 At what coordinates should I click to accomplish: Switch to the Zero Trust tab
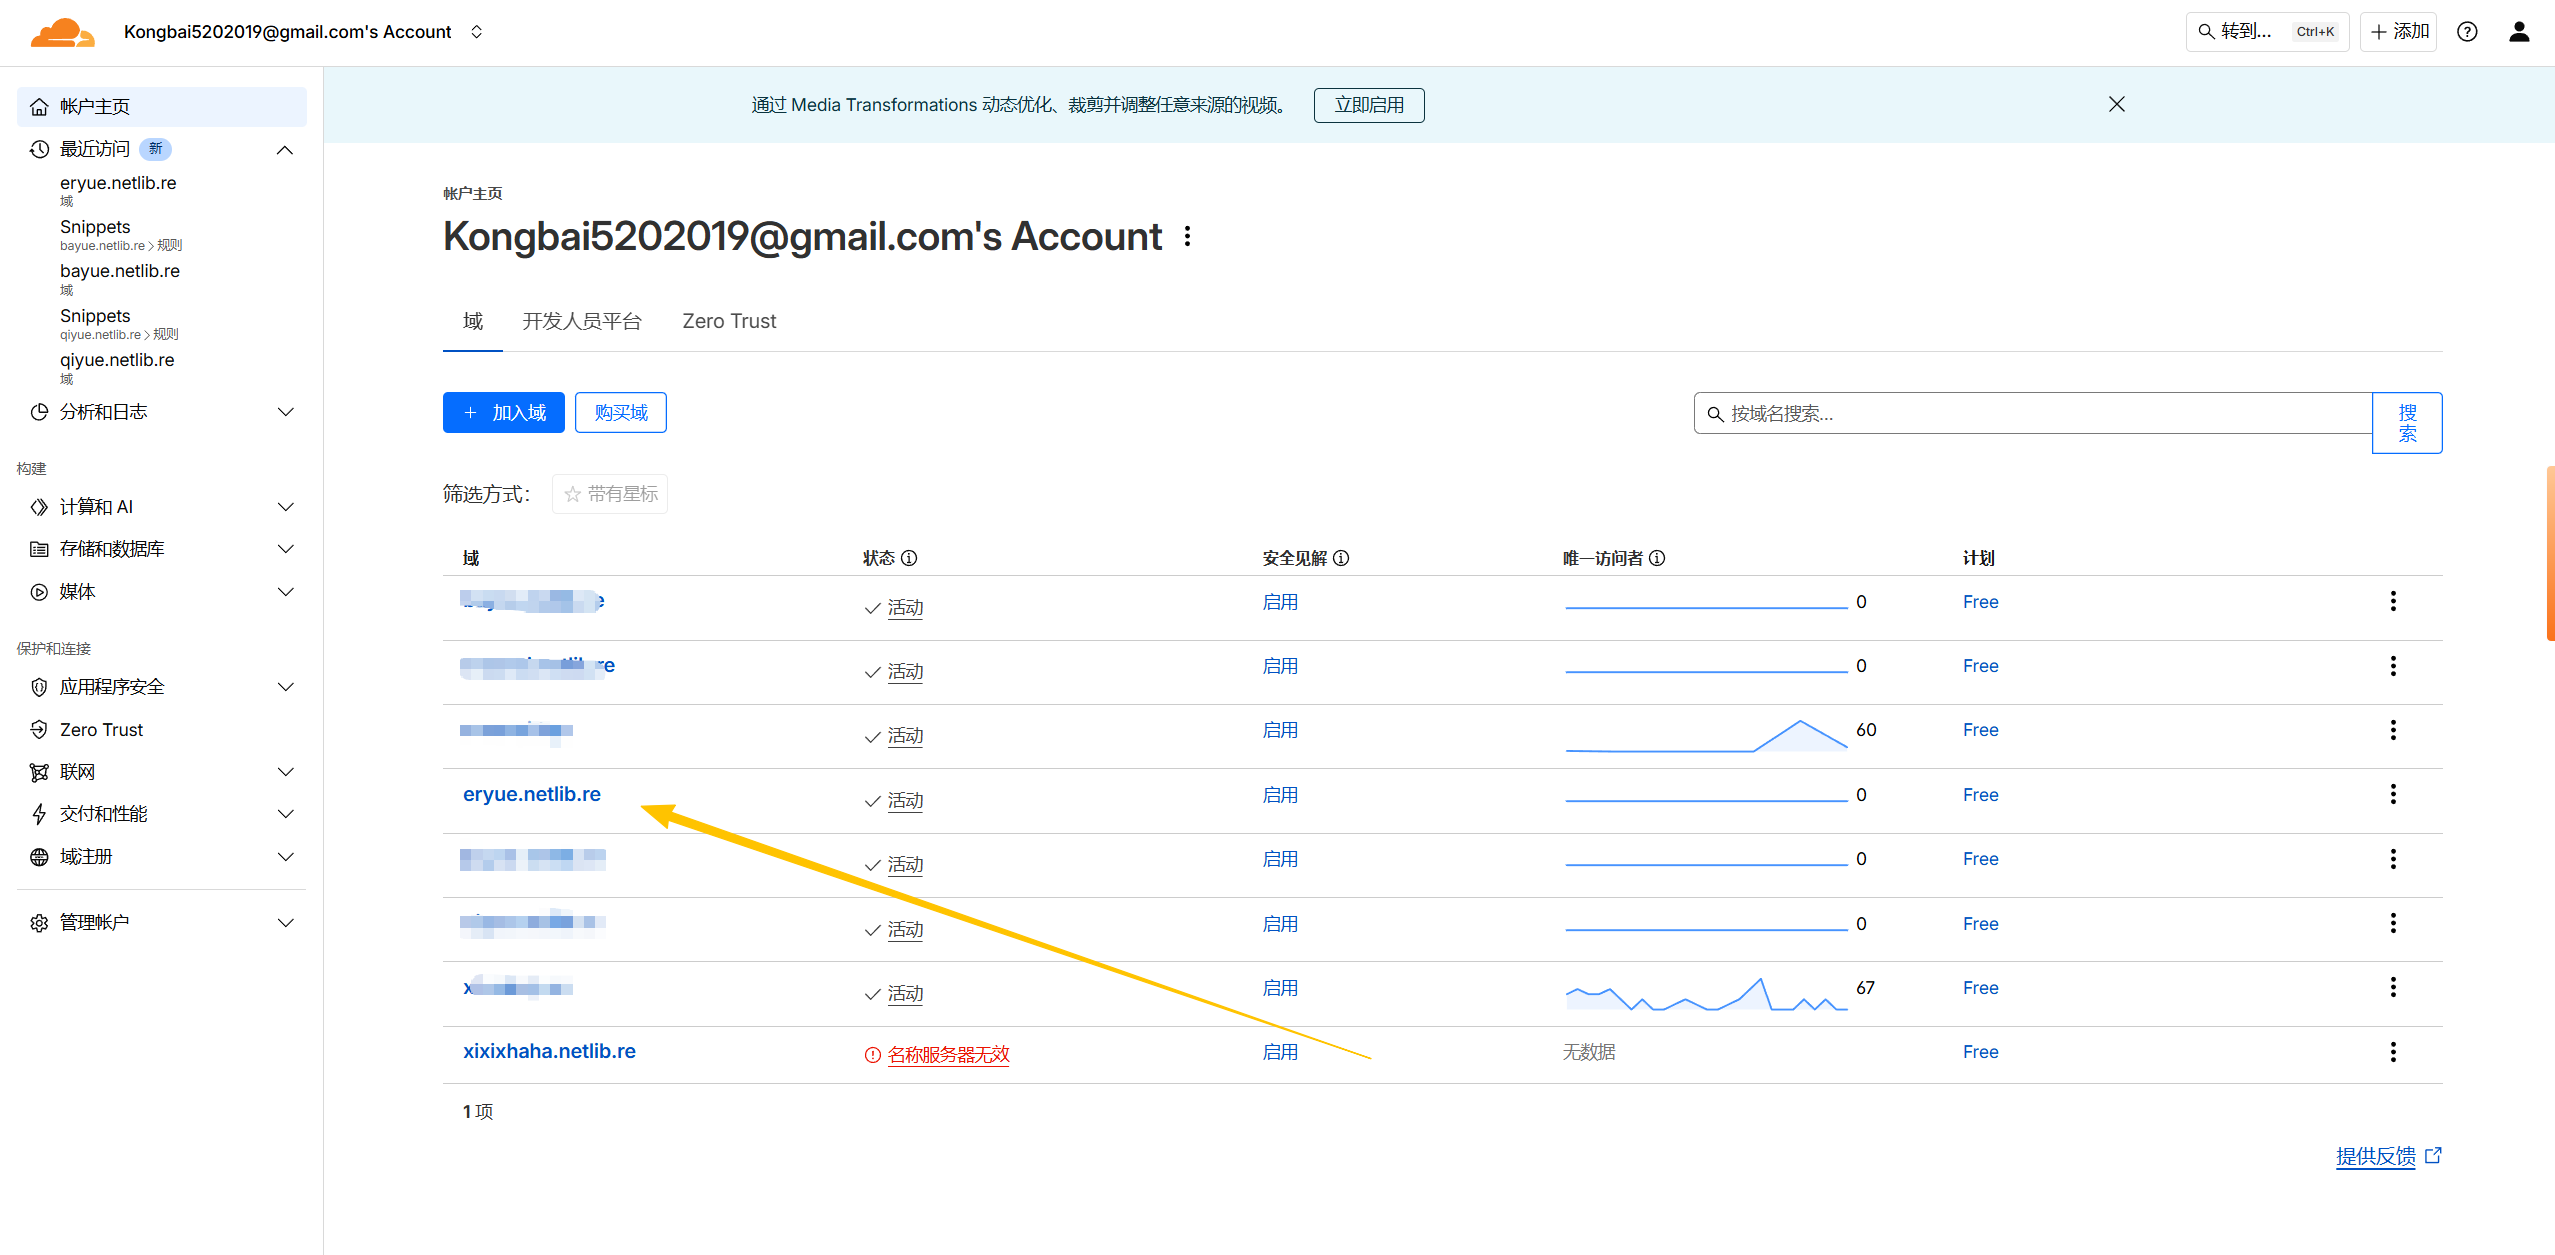[x=729, y=321]
